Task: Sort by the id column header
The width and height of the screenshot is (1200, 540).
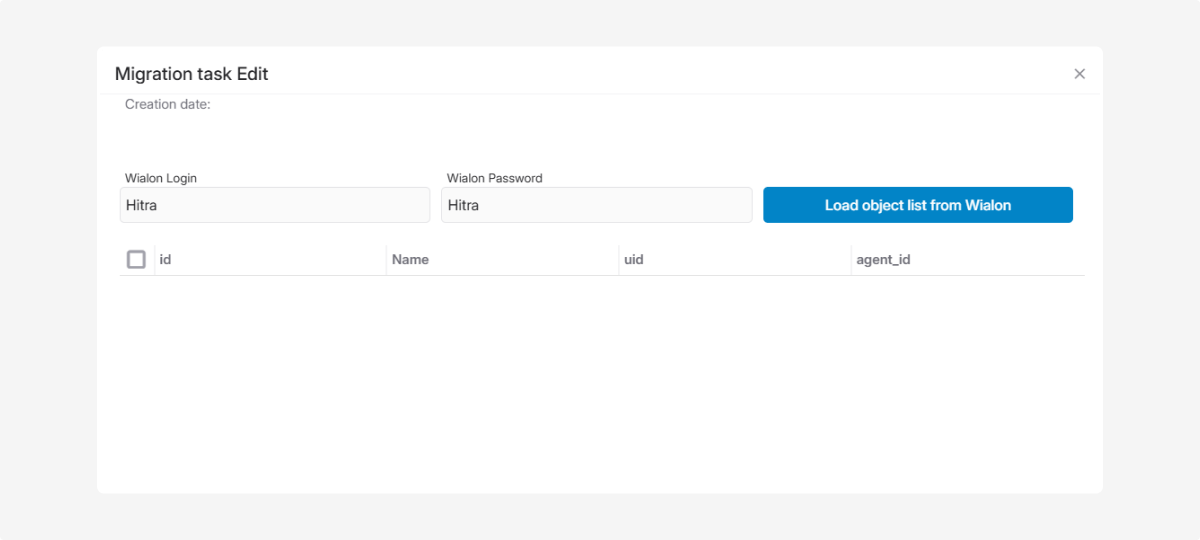Action: click(166, 260)
